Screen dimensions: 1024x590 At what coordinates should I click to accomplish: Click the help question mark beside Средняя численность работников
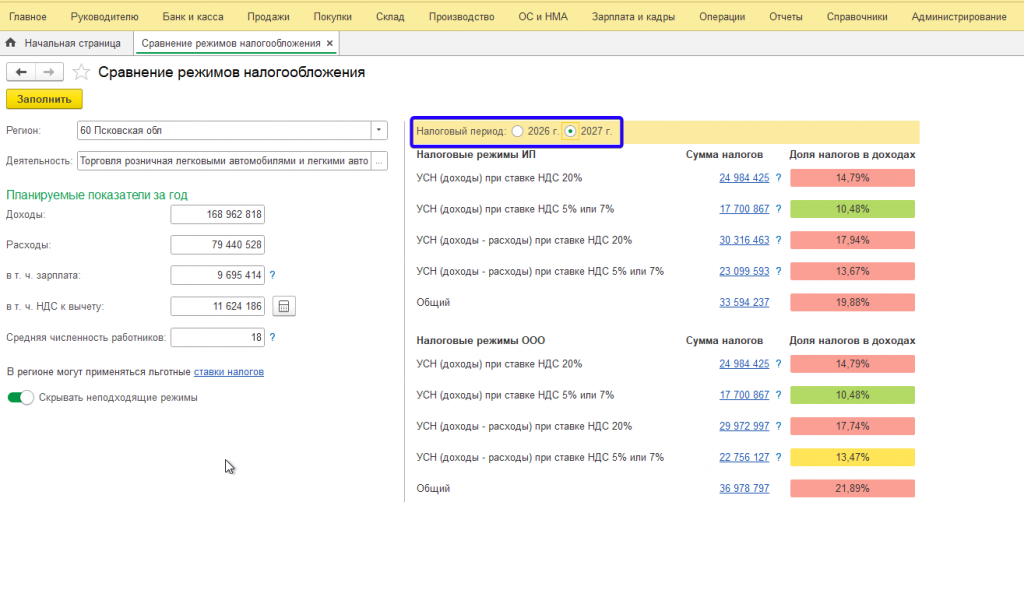pyautogui.click(x=272, y=337)
